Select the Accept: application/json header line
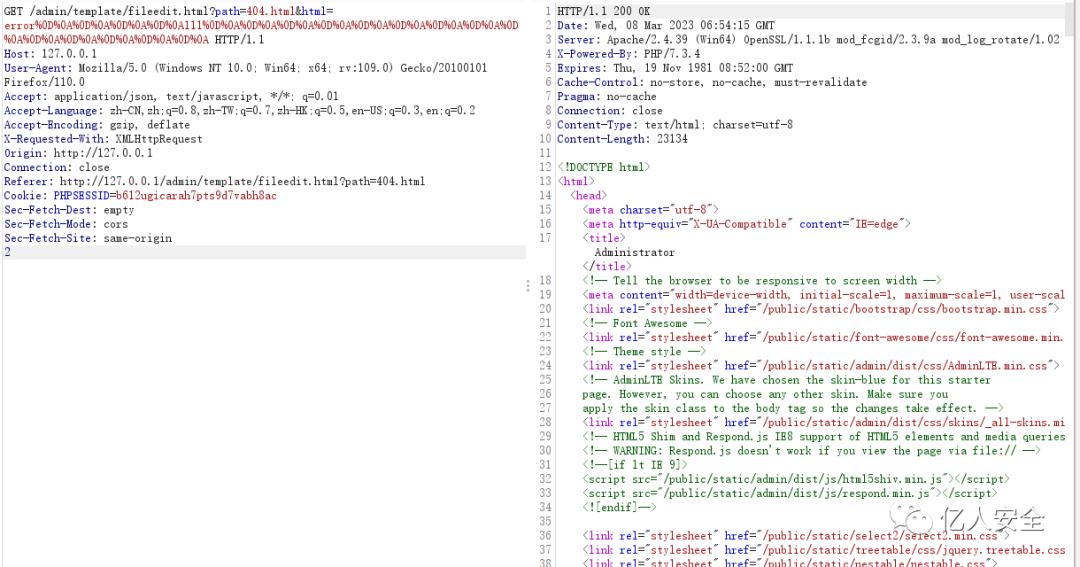The width and height of the screenshot is (1080, 567). (x=171, y=96)
